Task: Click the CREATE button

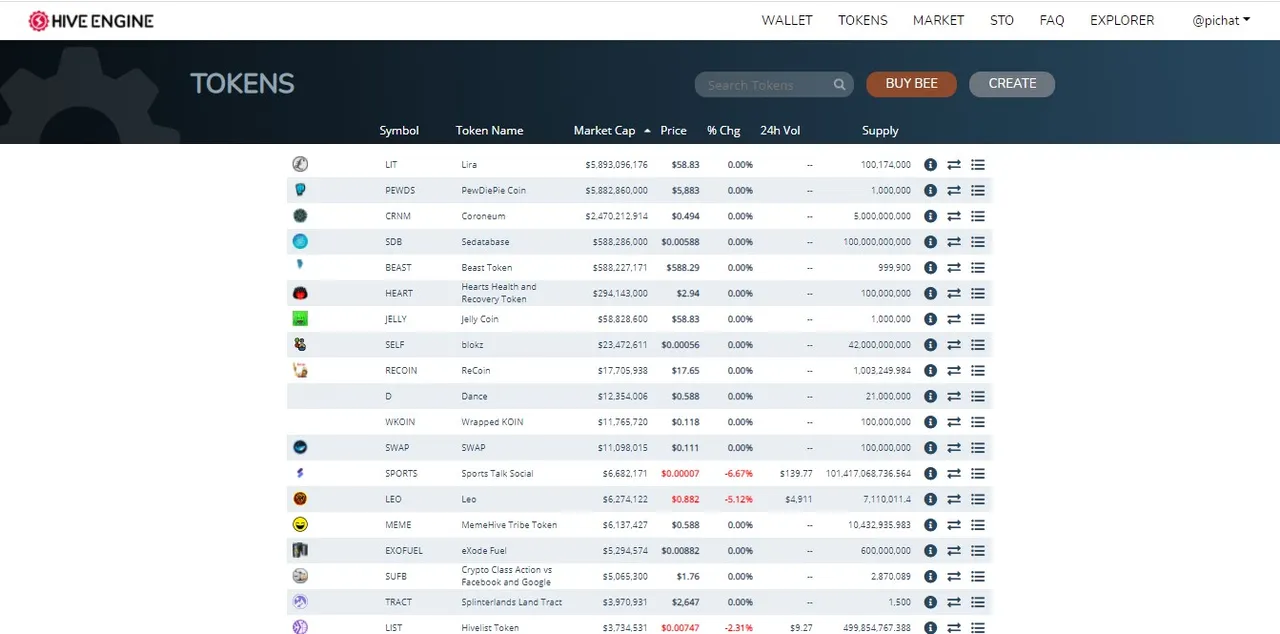Action: [1012, 84]
